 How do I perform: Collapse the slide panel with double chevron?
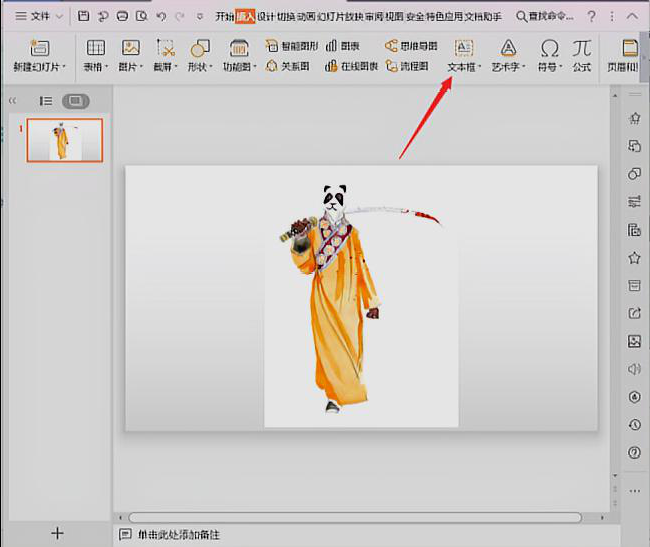[x=13, y=101]
